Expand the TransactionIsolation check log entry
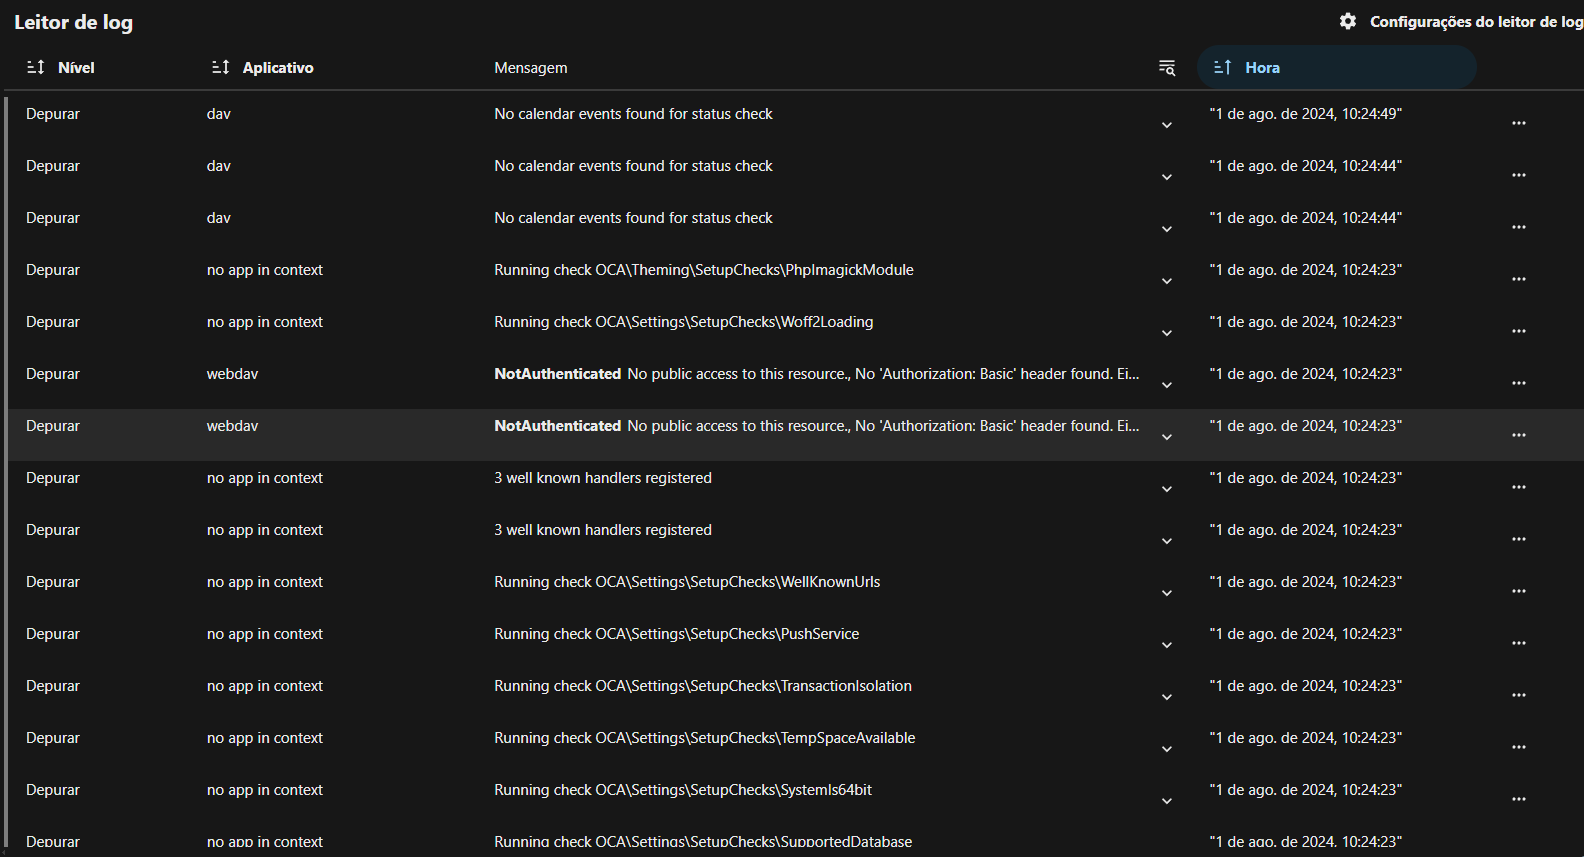Screen dimensions: 1584x857 1166,697
